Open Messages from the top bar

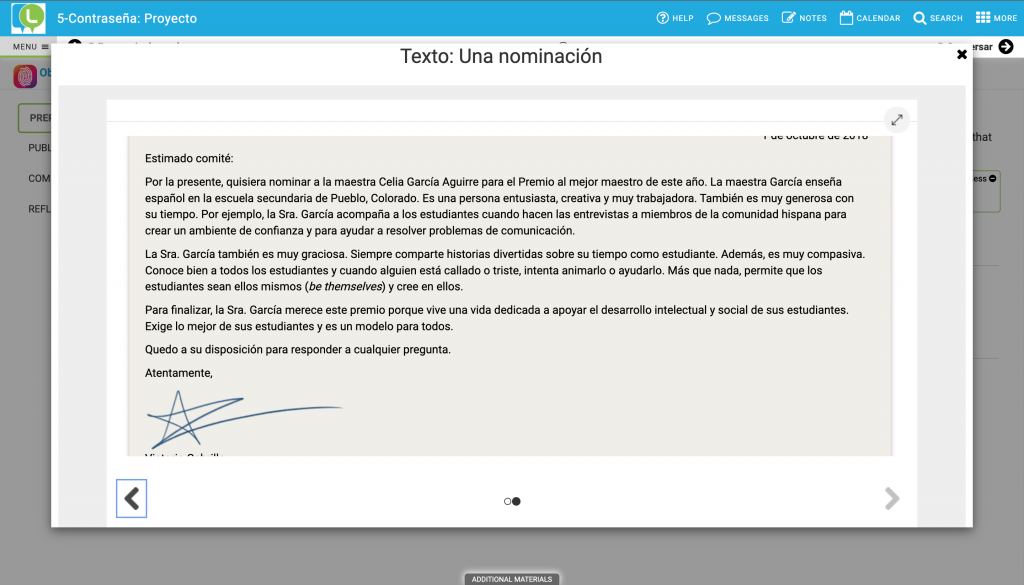click(737, 18)
